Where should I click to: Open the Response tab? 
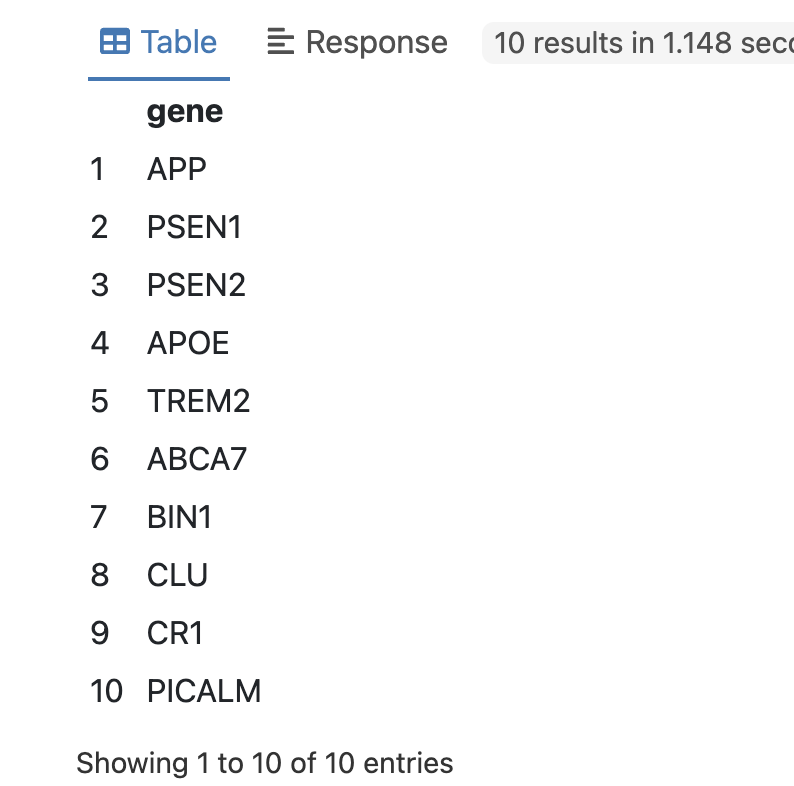357,43
